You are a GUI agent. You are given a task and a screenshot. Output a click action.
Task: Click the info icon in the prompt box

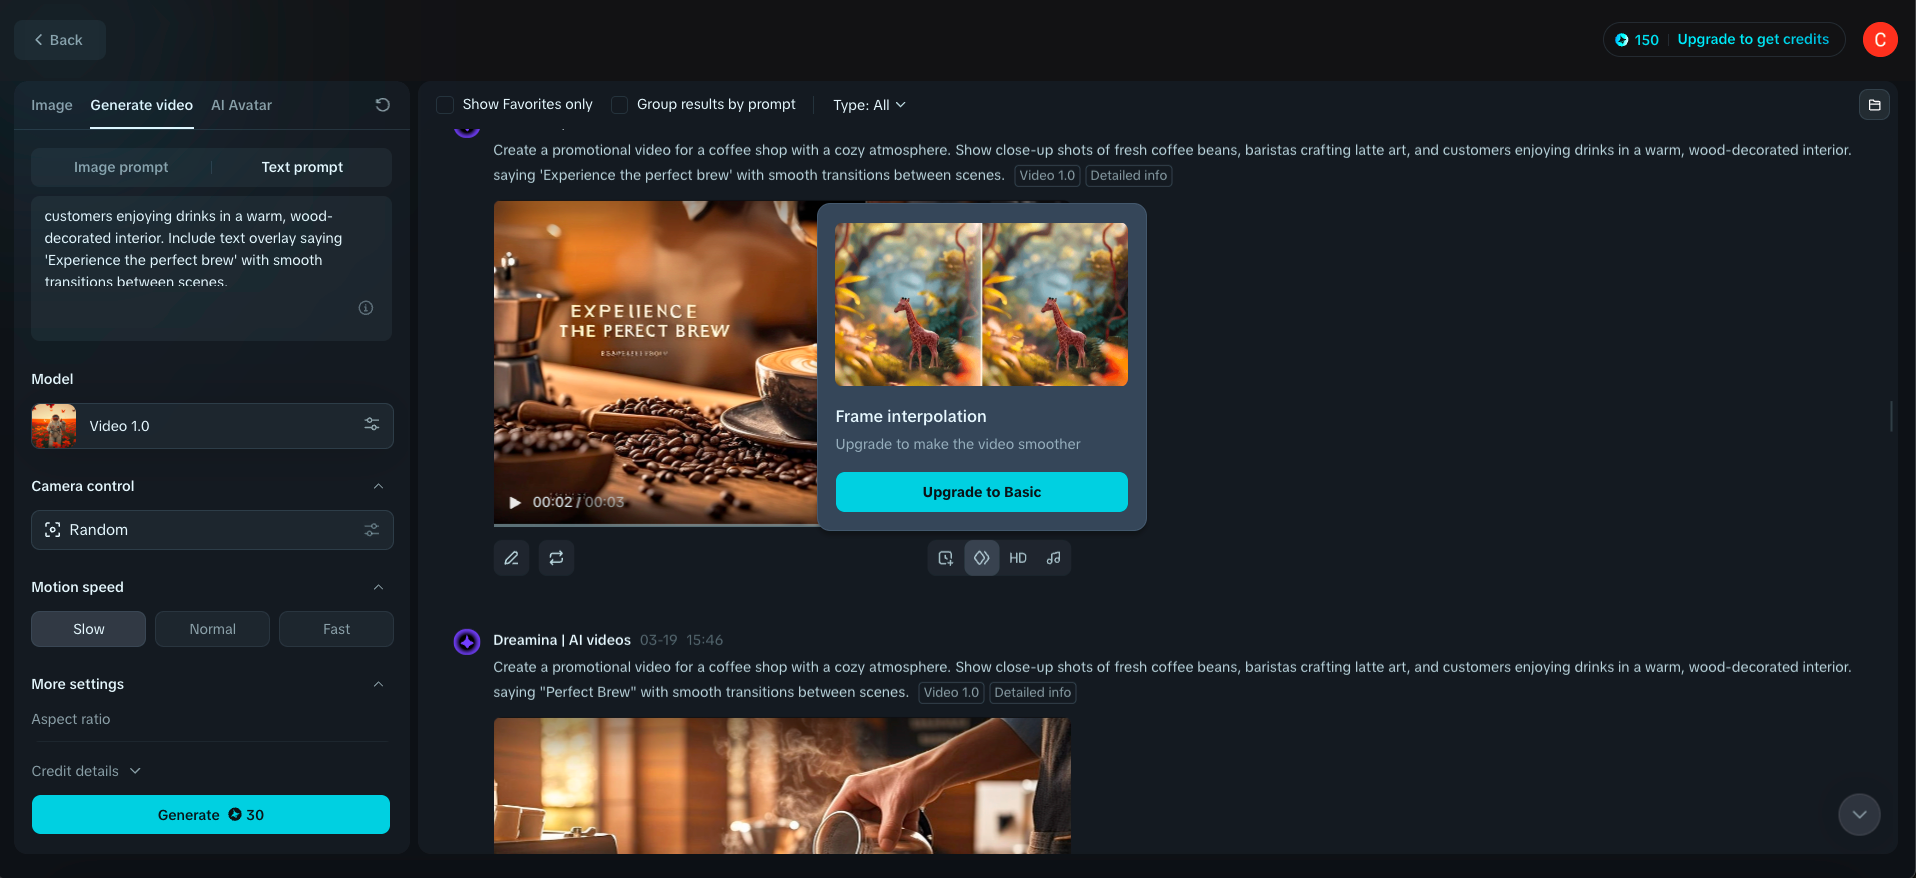tap(366, 308)
